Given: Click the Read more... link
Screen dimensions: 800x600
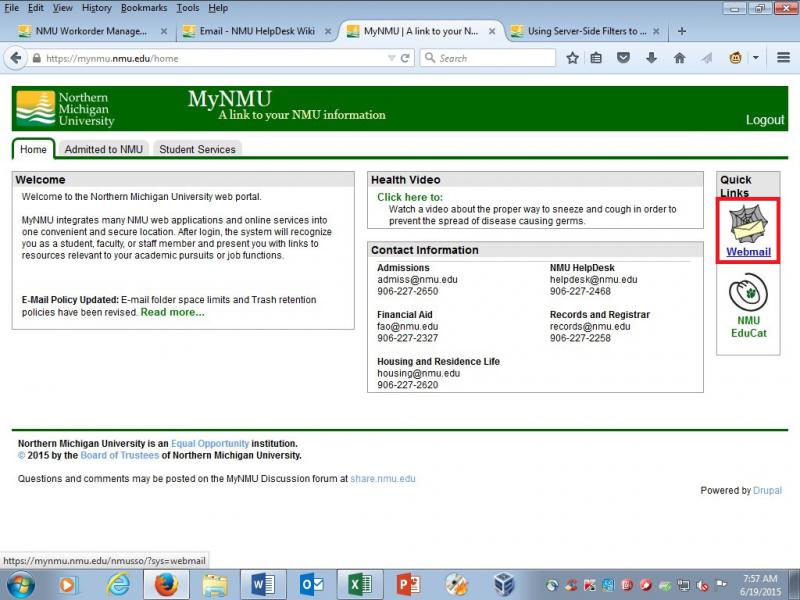Looking at the screenshot, I should click(172, 312).
